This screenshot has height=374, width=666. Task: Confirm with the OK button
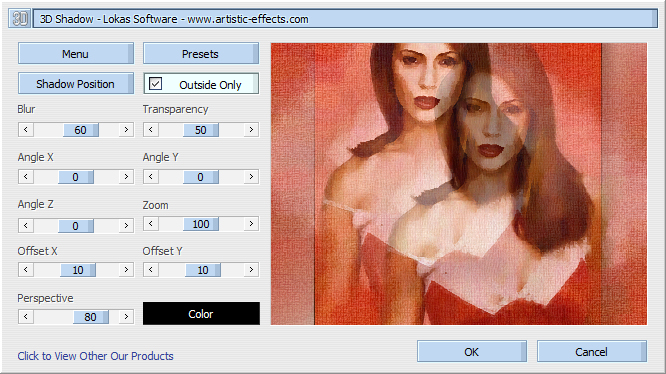click(472, 352)
